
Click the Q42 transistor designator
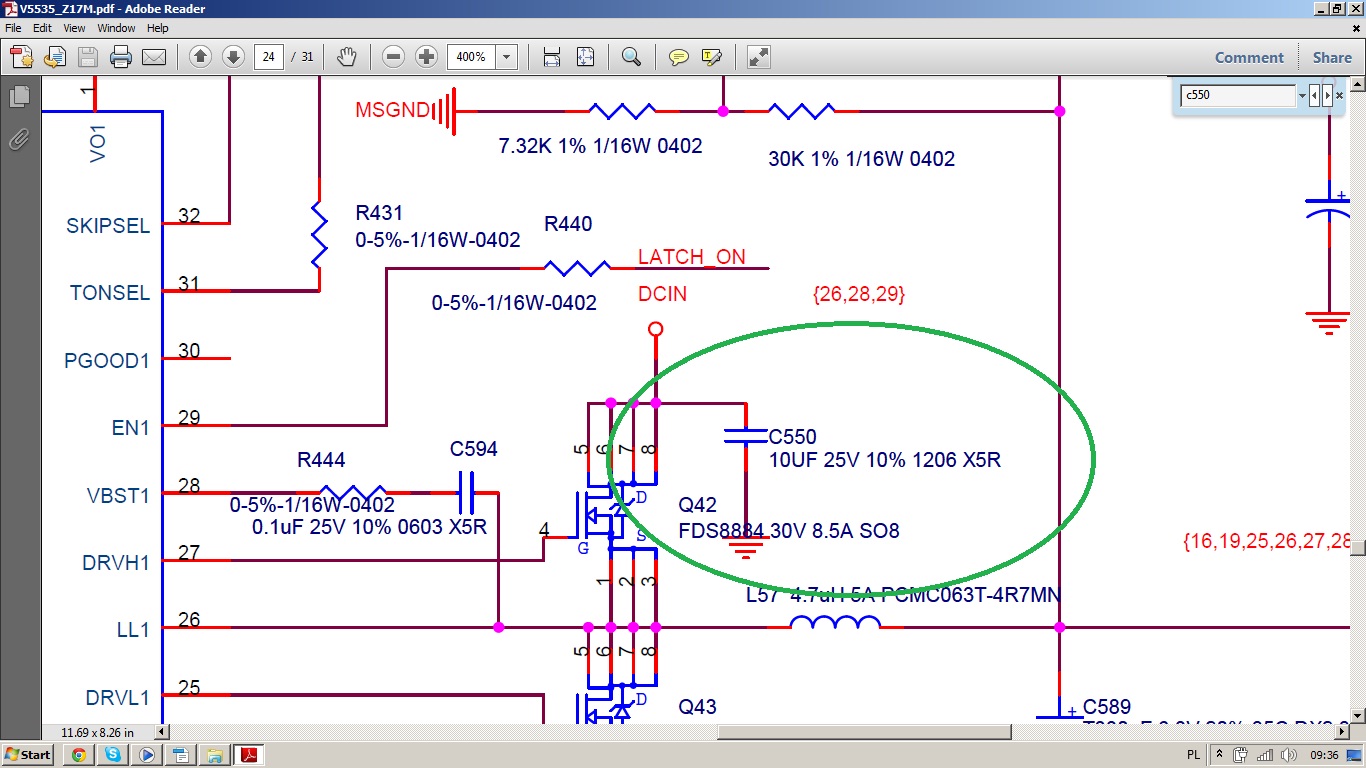tap(697, 506)
